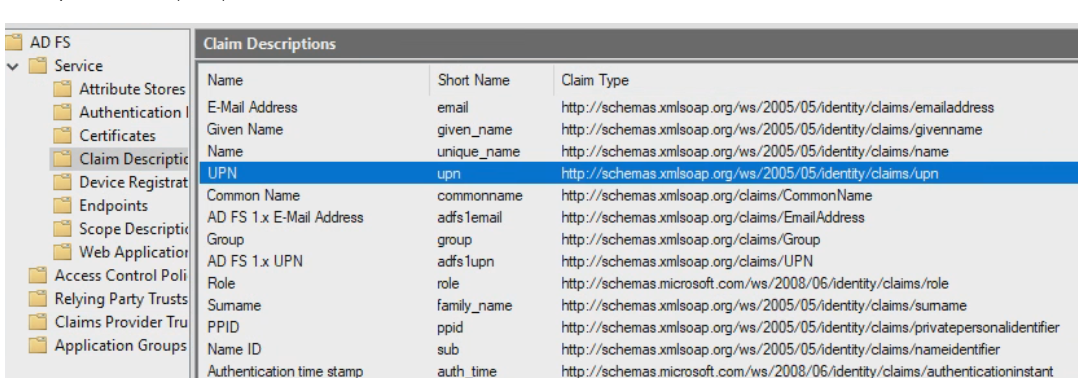Select AD FS in the tree
1078x378 pixels.
coord(50,43)
